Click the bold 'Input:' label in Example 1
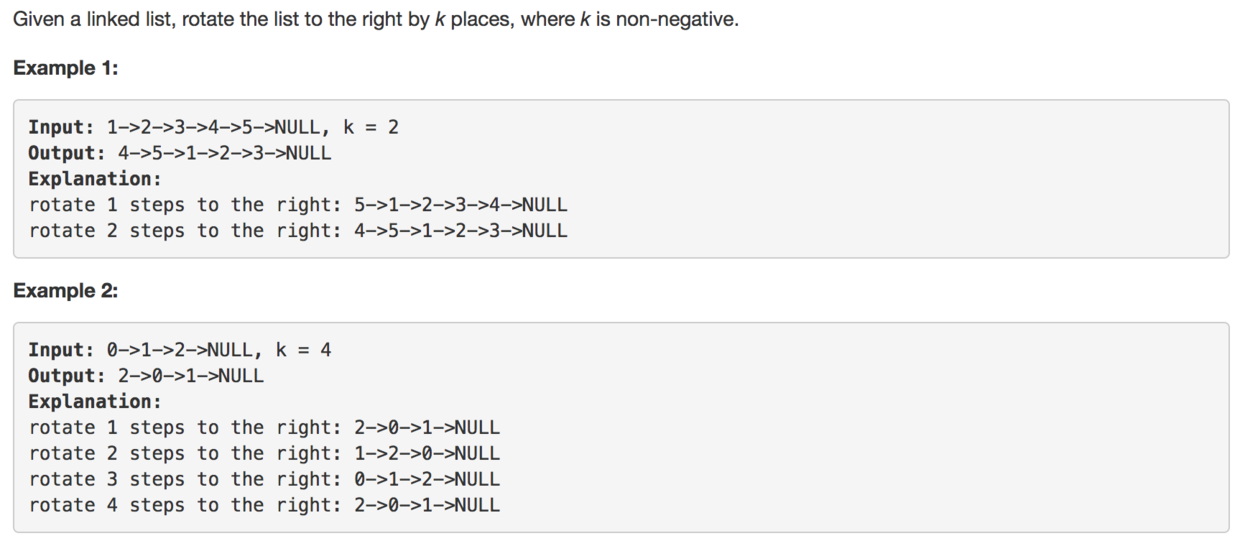The image size is (1240, 546). [61, 127]
